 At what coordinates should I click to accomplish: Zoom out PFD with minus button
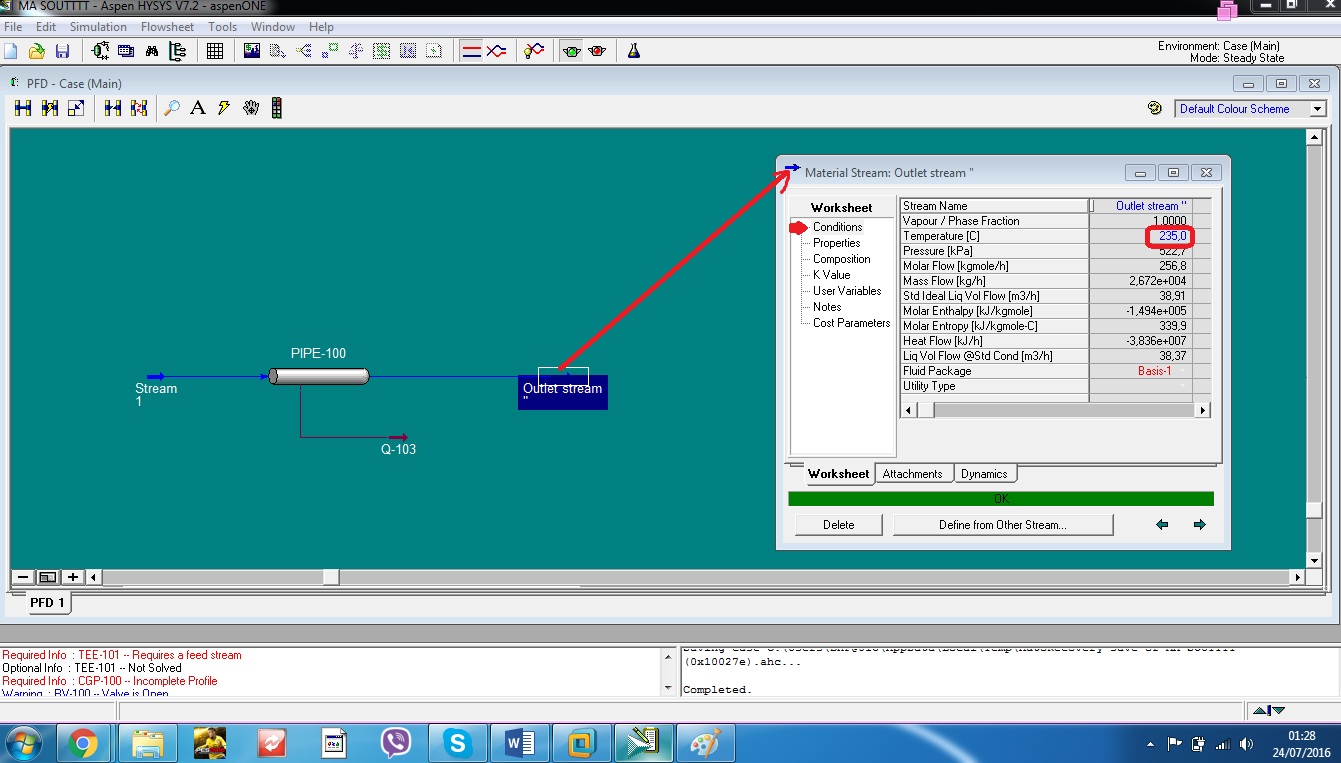(x=22, y=577)
